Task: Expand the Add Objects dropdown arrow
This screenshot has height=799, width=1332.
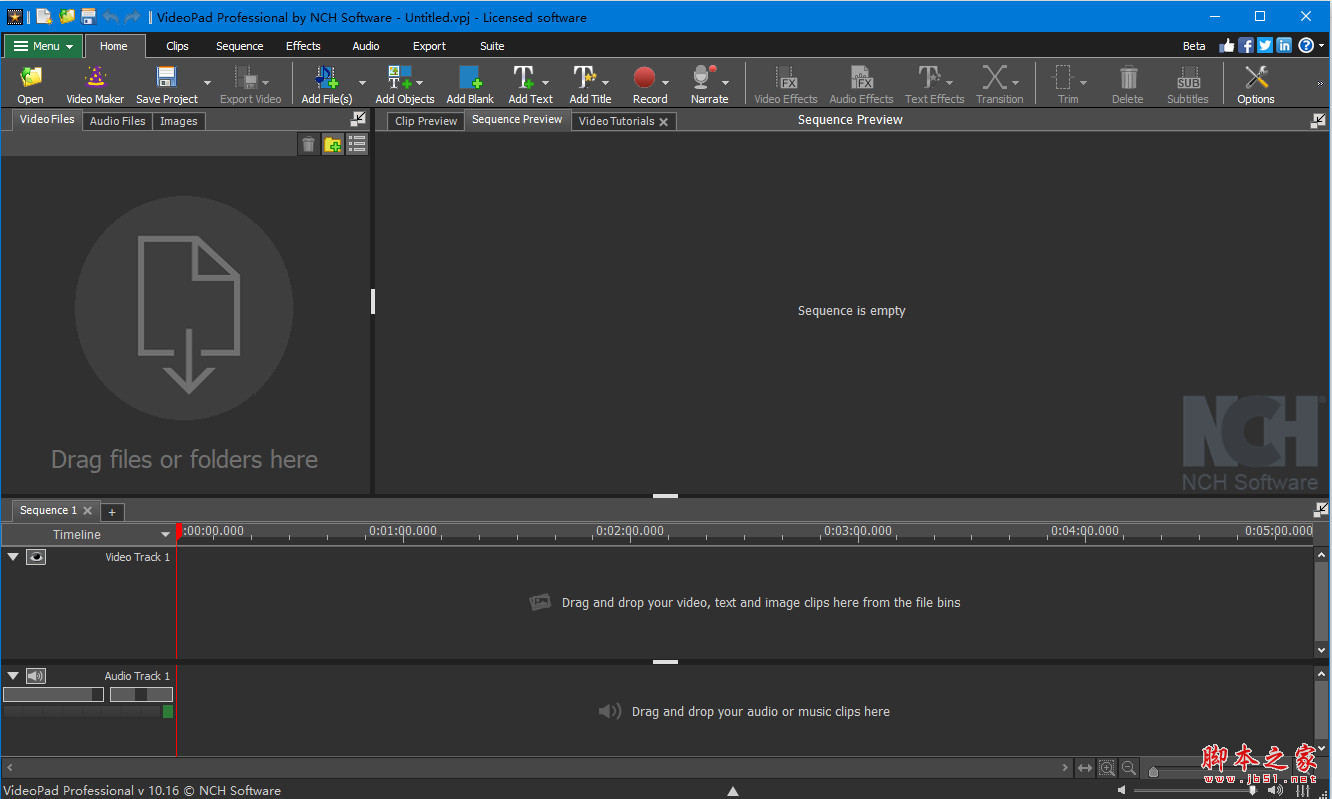Action: 419,83
